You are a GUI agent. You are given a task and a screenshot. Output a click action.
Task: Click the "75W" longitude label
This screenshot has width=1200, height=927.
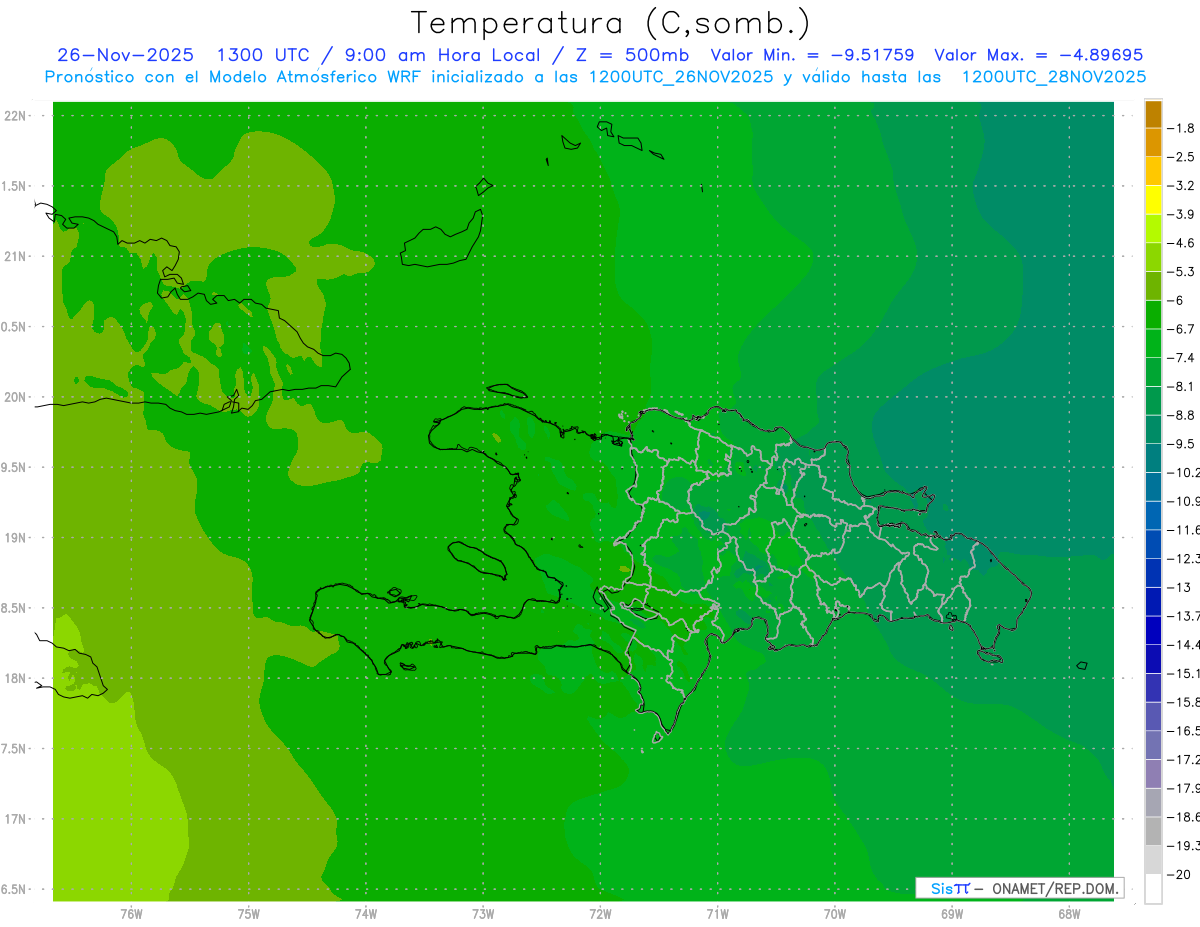(249, 914)
